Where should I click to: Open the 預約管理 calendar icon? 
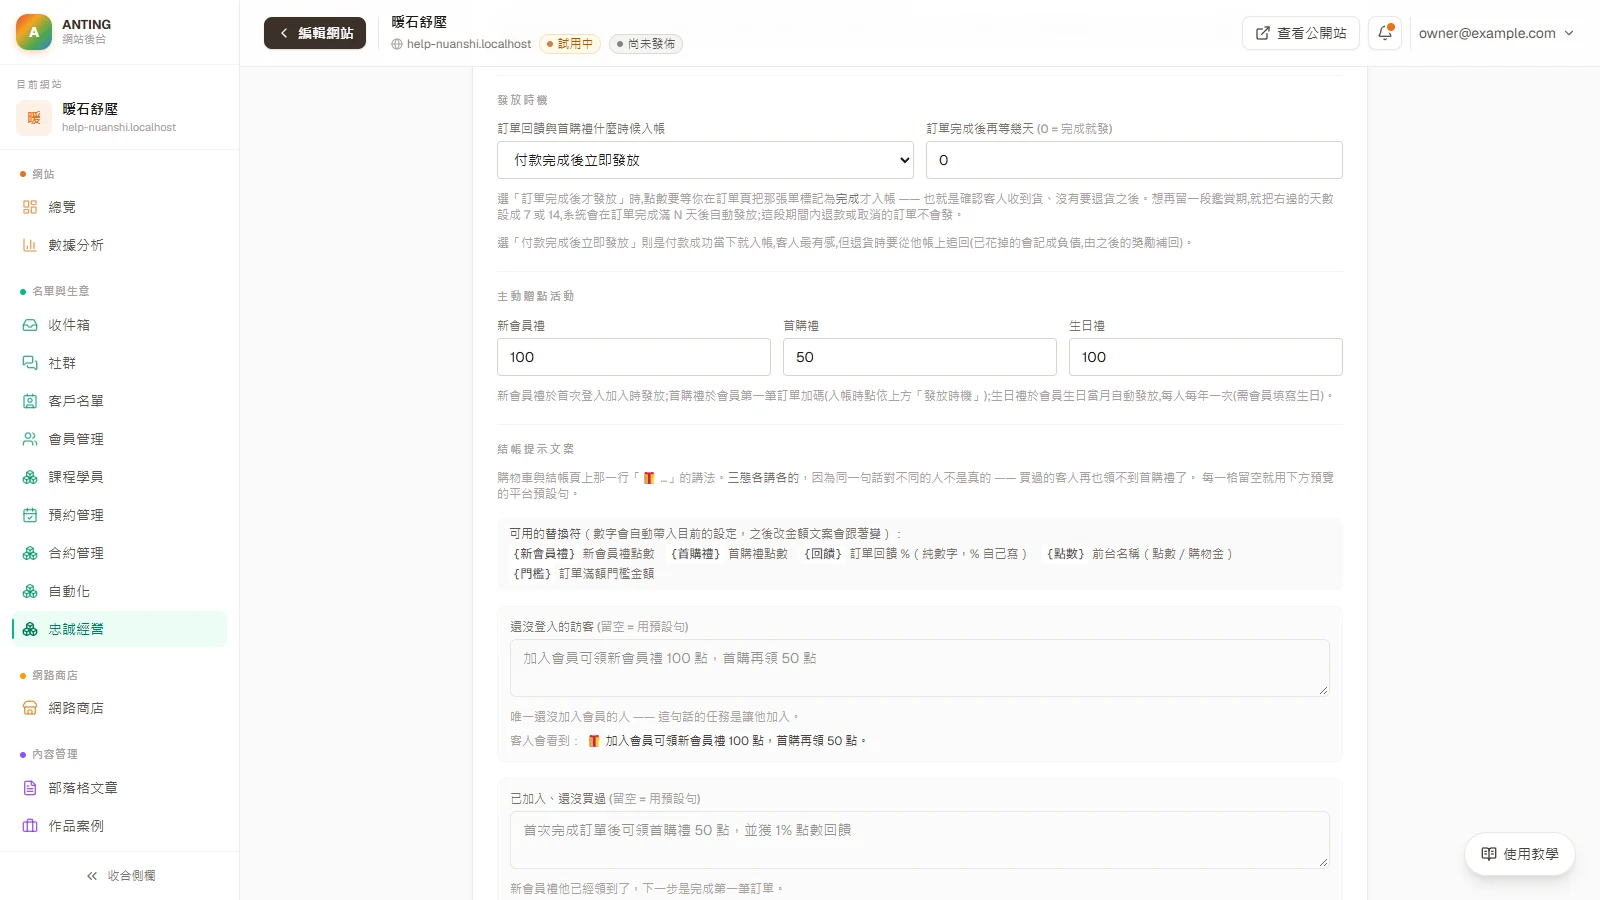pyautogui.click(x=30, y=515)
